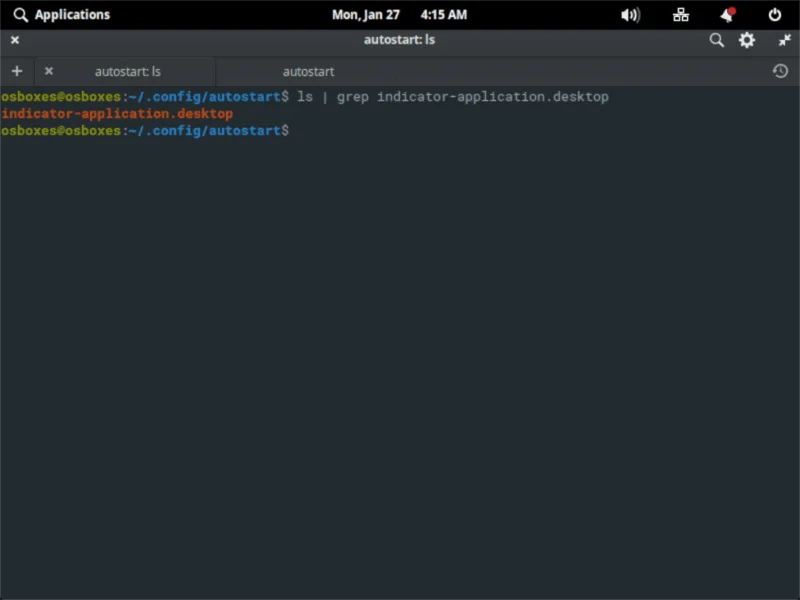Open the terminal search (magnifier) icon
800x600 pixels.
tap(716, 40)
